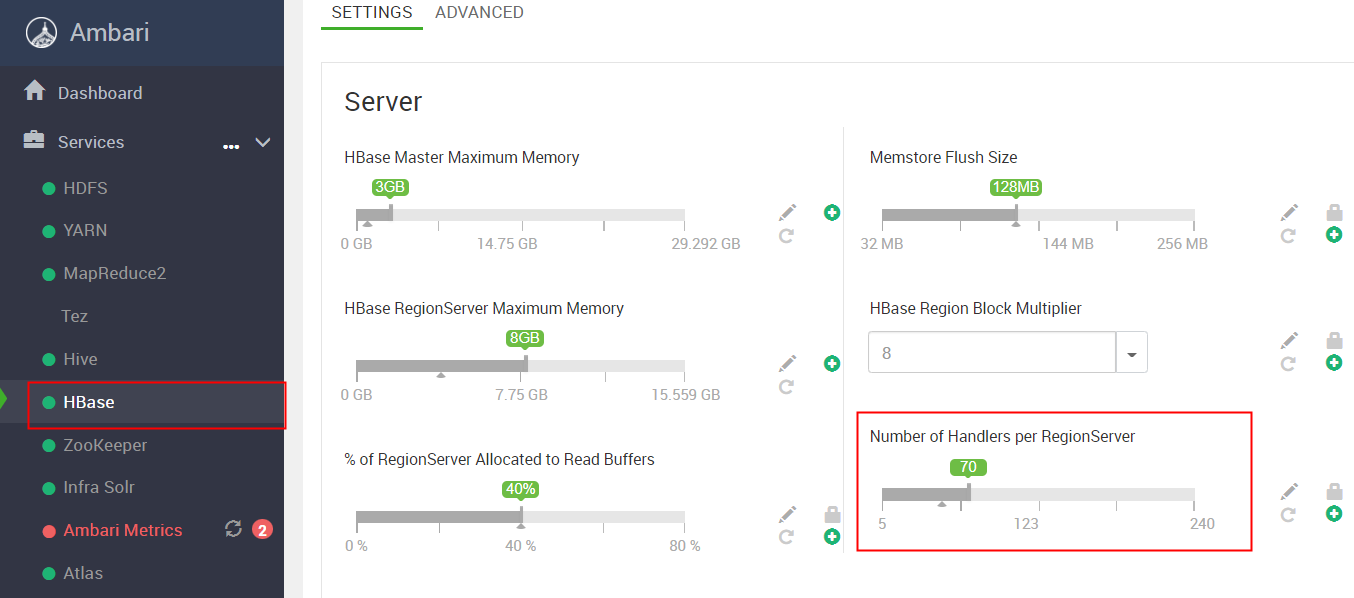Click the Number of Handlers per RegionServer slider
The width and height of the screenshot is (1354, 598).
[x=1038, y=494]
